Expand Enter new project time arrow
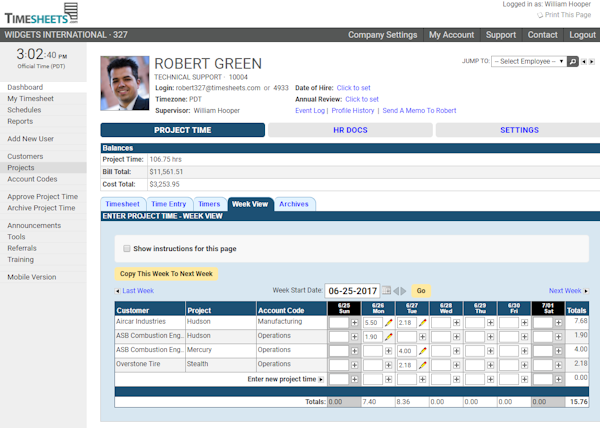600x428 pixels. click(322, 380)
